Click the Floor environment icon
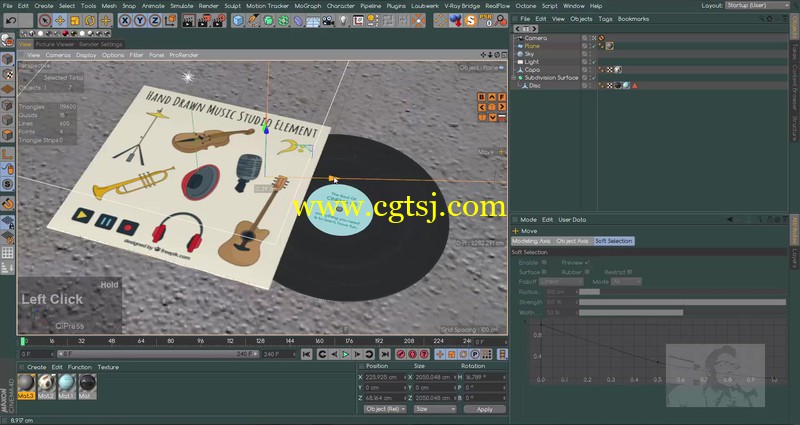800x425 pixels. click(x=313, y=20)
